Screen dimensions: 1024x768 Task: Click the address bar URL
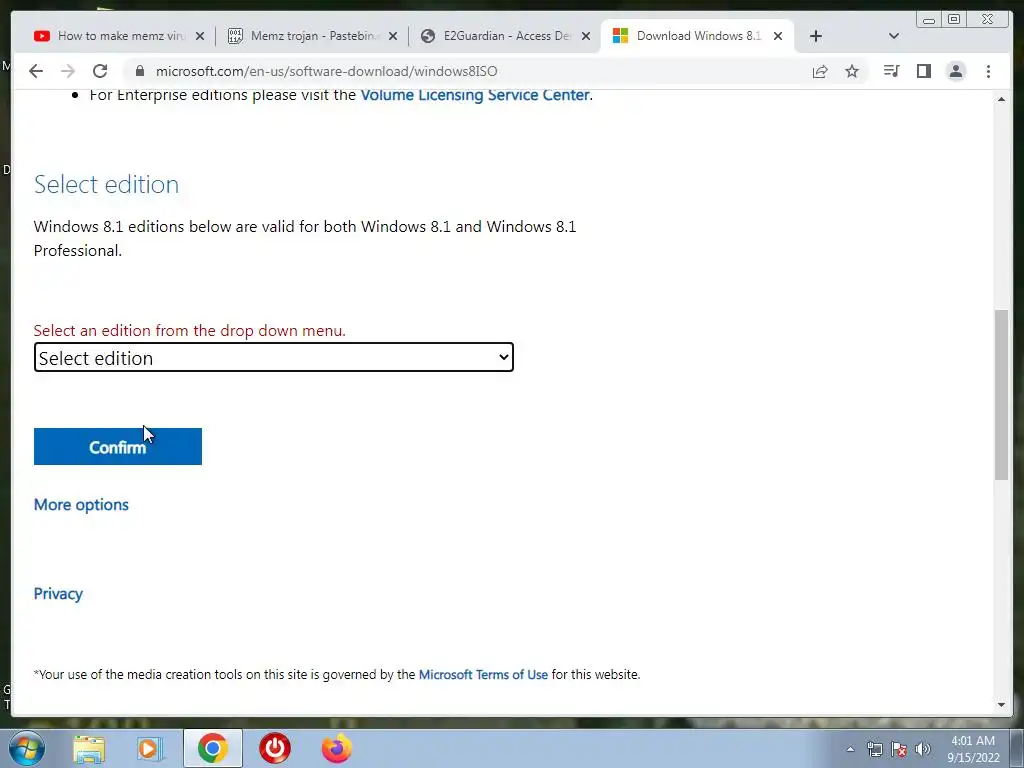click(326, 71)
